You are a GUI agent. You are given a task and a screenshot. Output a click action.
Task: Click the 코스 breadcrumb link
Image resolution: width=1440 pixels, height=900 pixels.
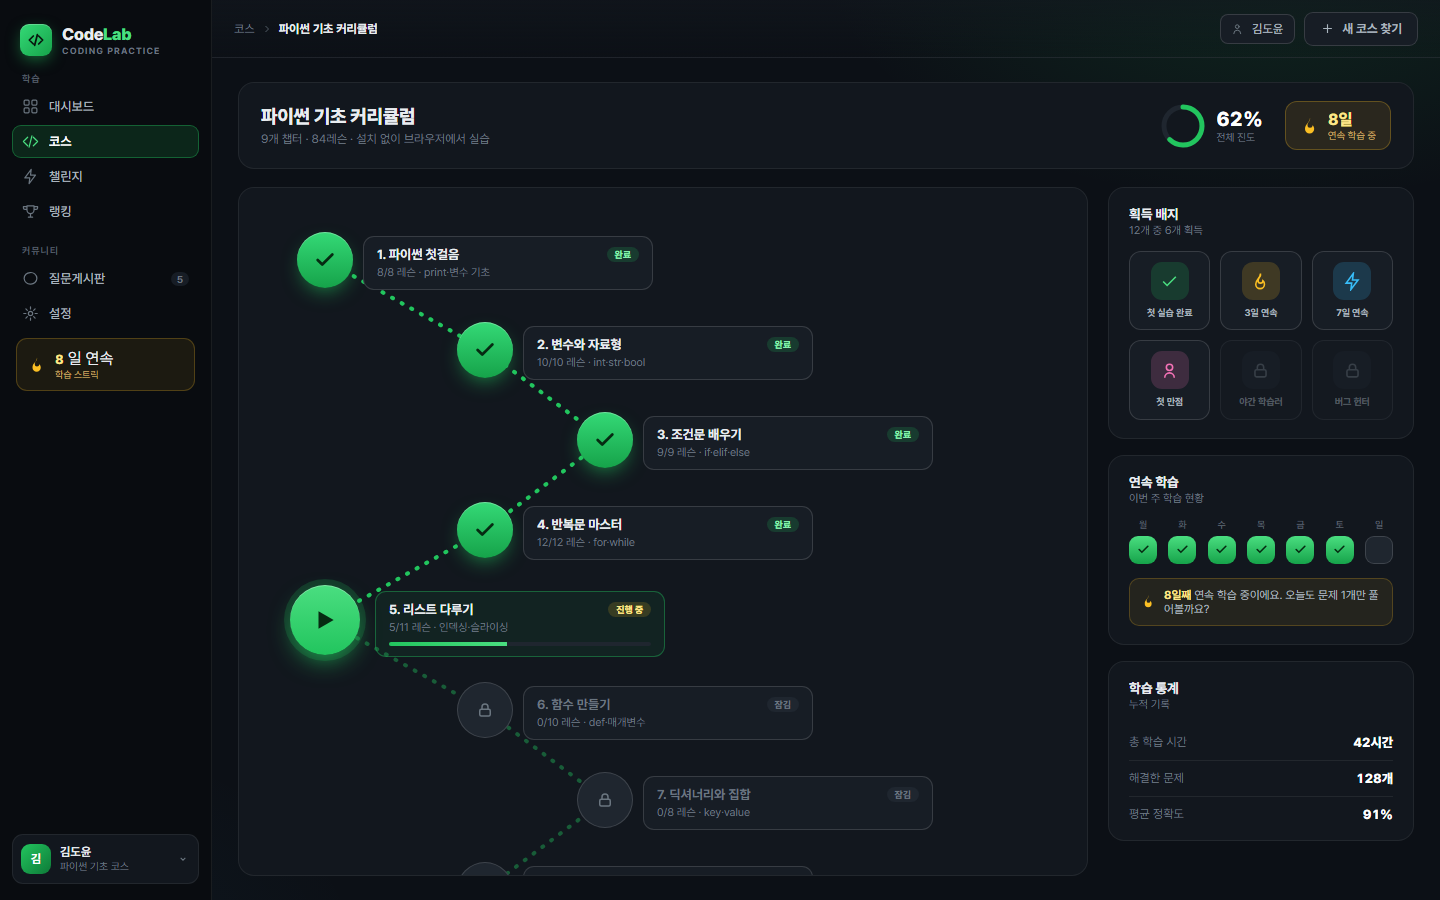(244, 29)
